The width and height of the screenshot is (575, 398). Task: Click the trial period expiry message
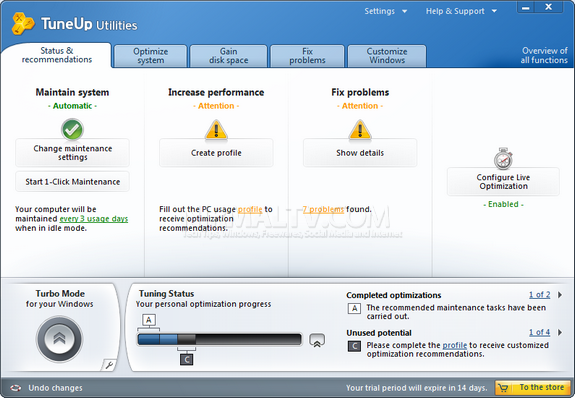coord(417,388)
